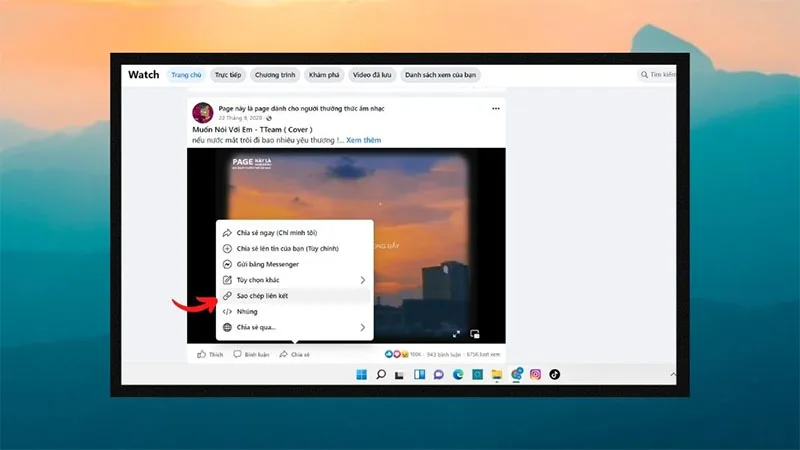
Task: Show hidden tray icons chevron
Action: click(x=673, y=374)
